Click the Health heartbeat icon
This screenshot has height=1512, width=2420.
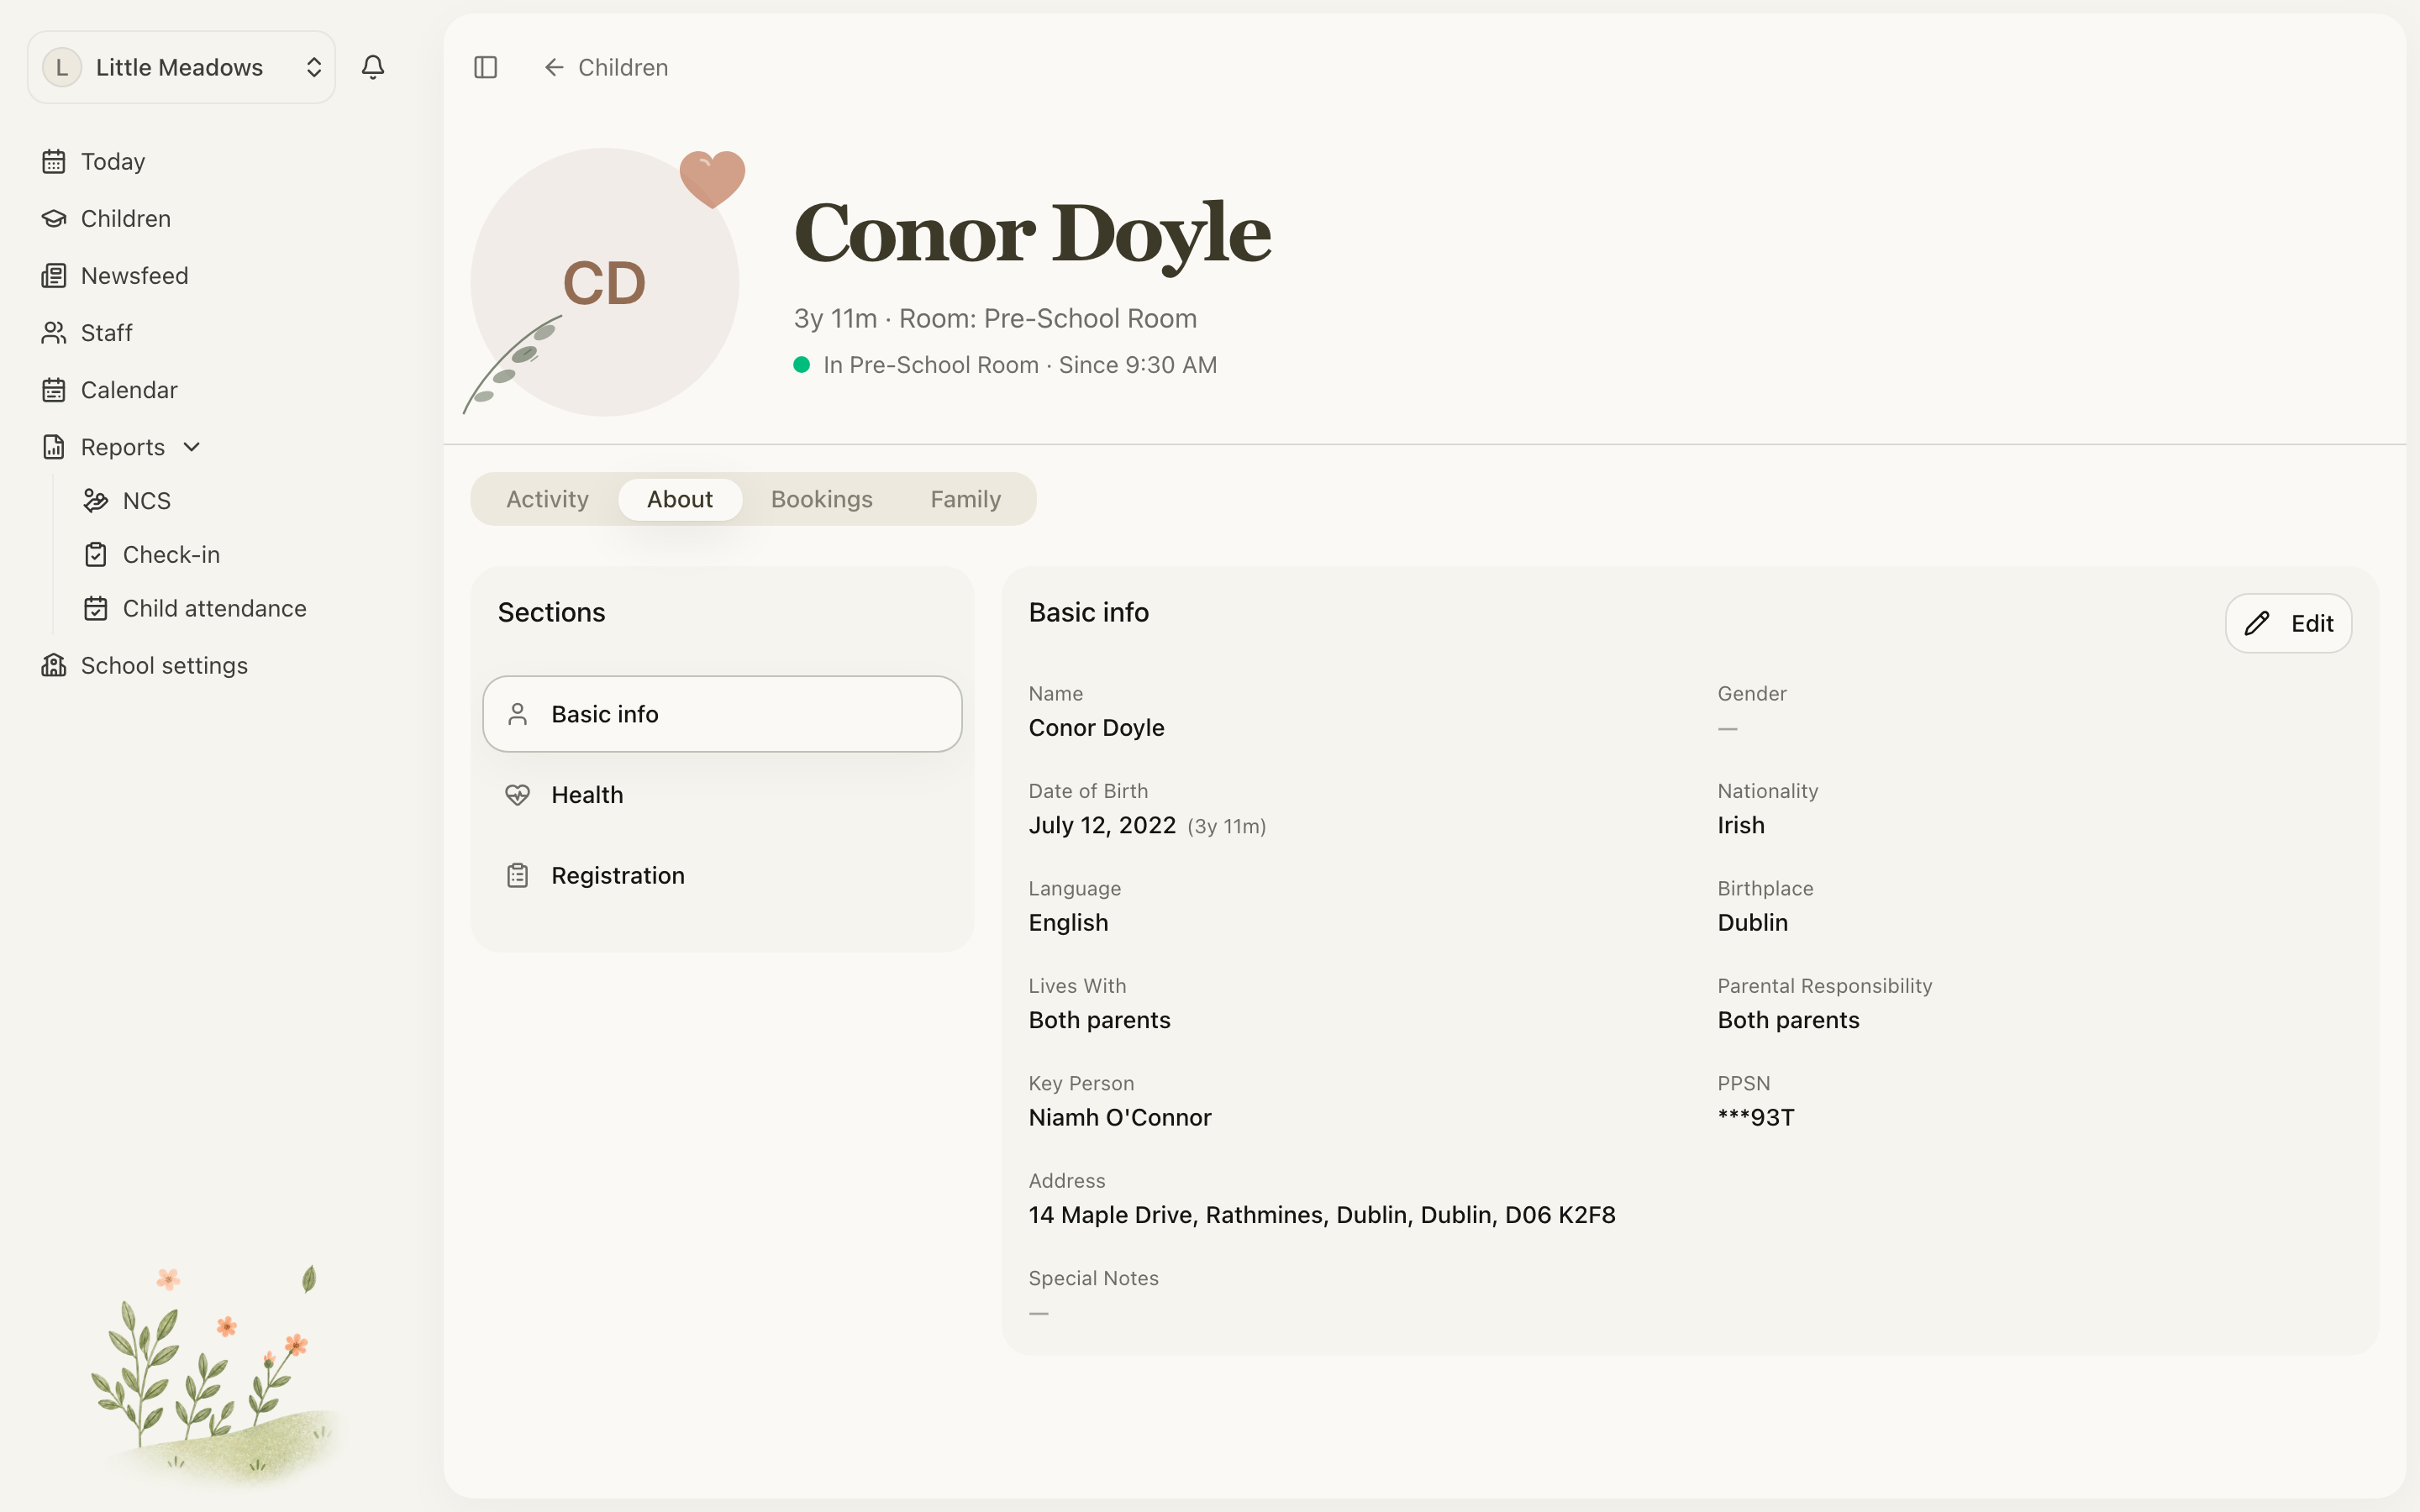(517, 795)
